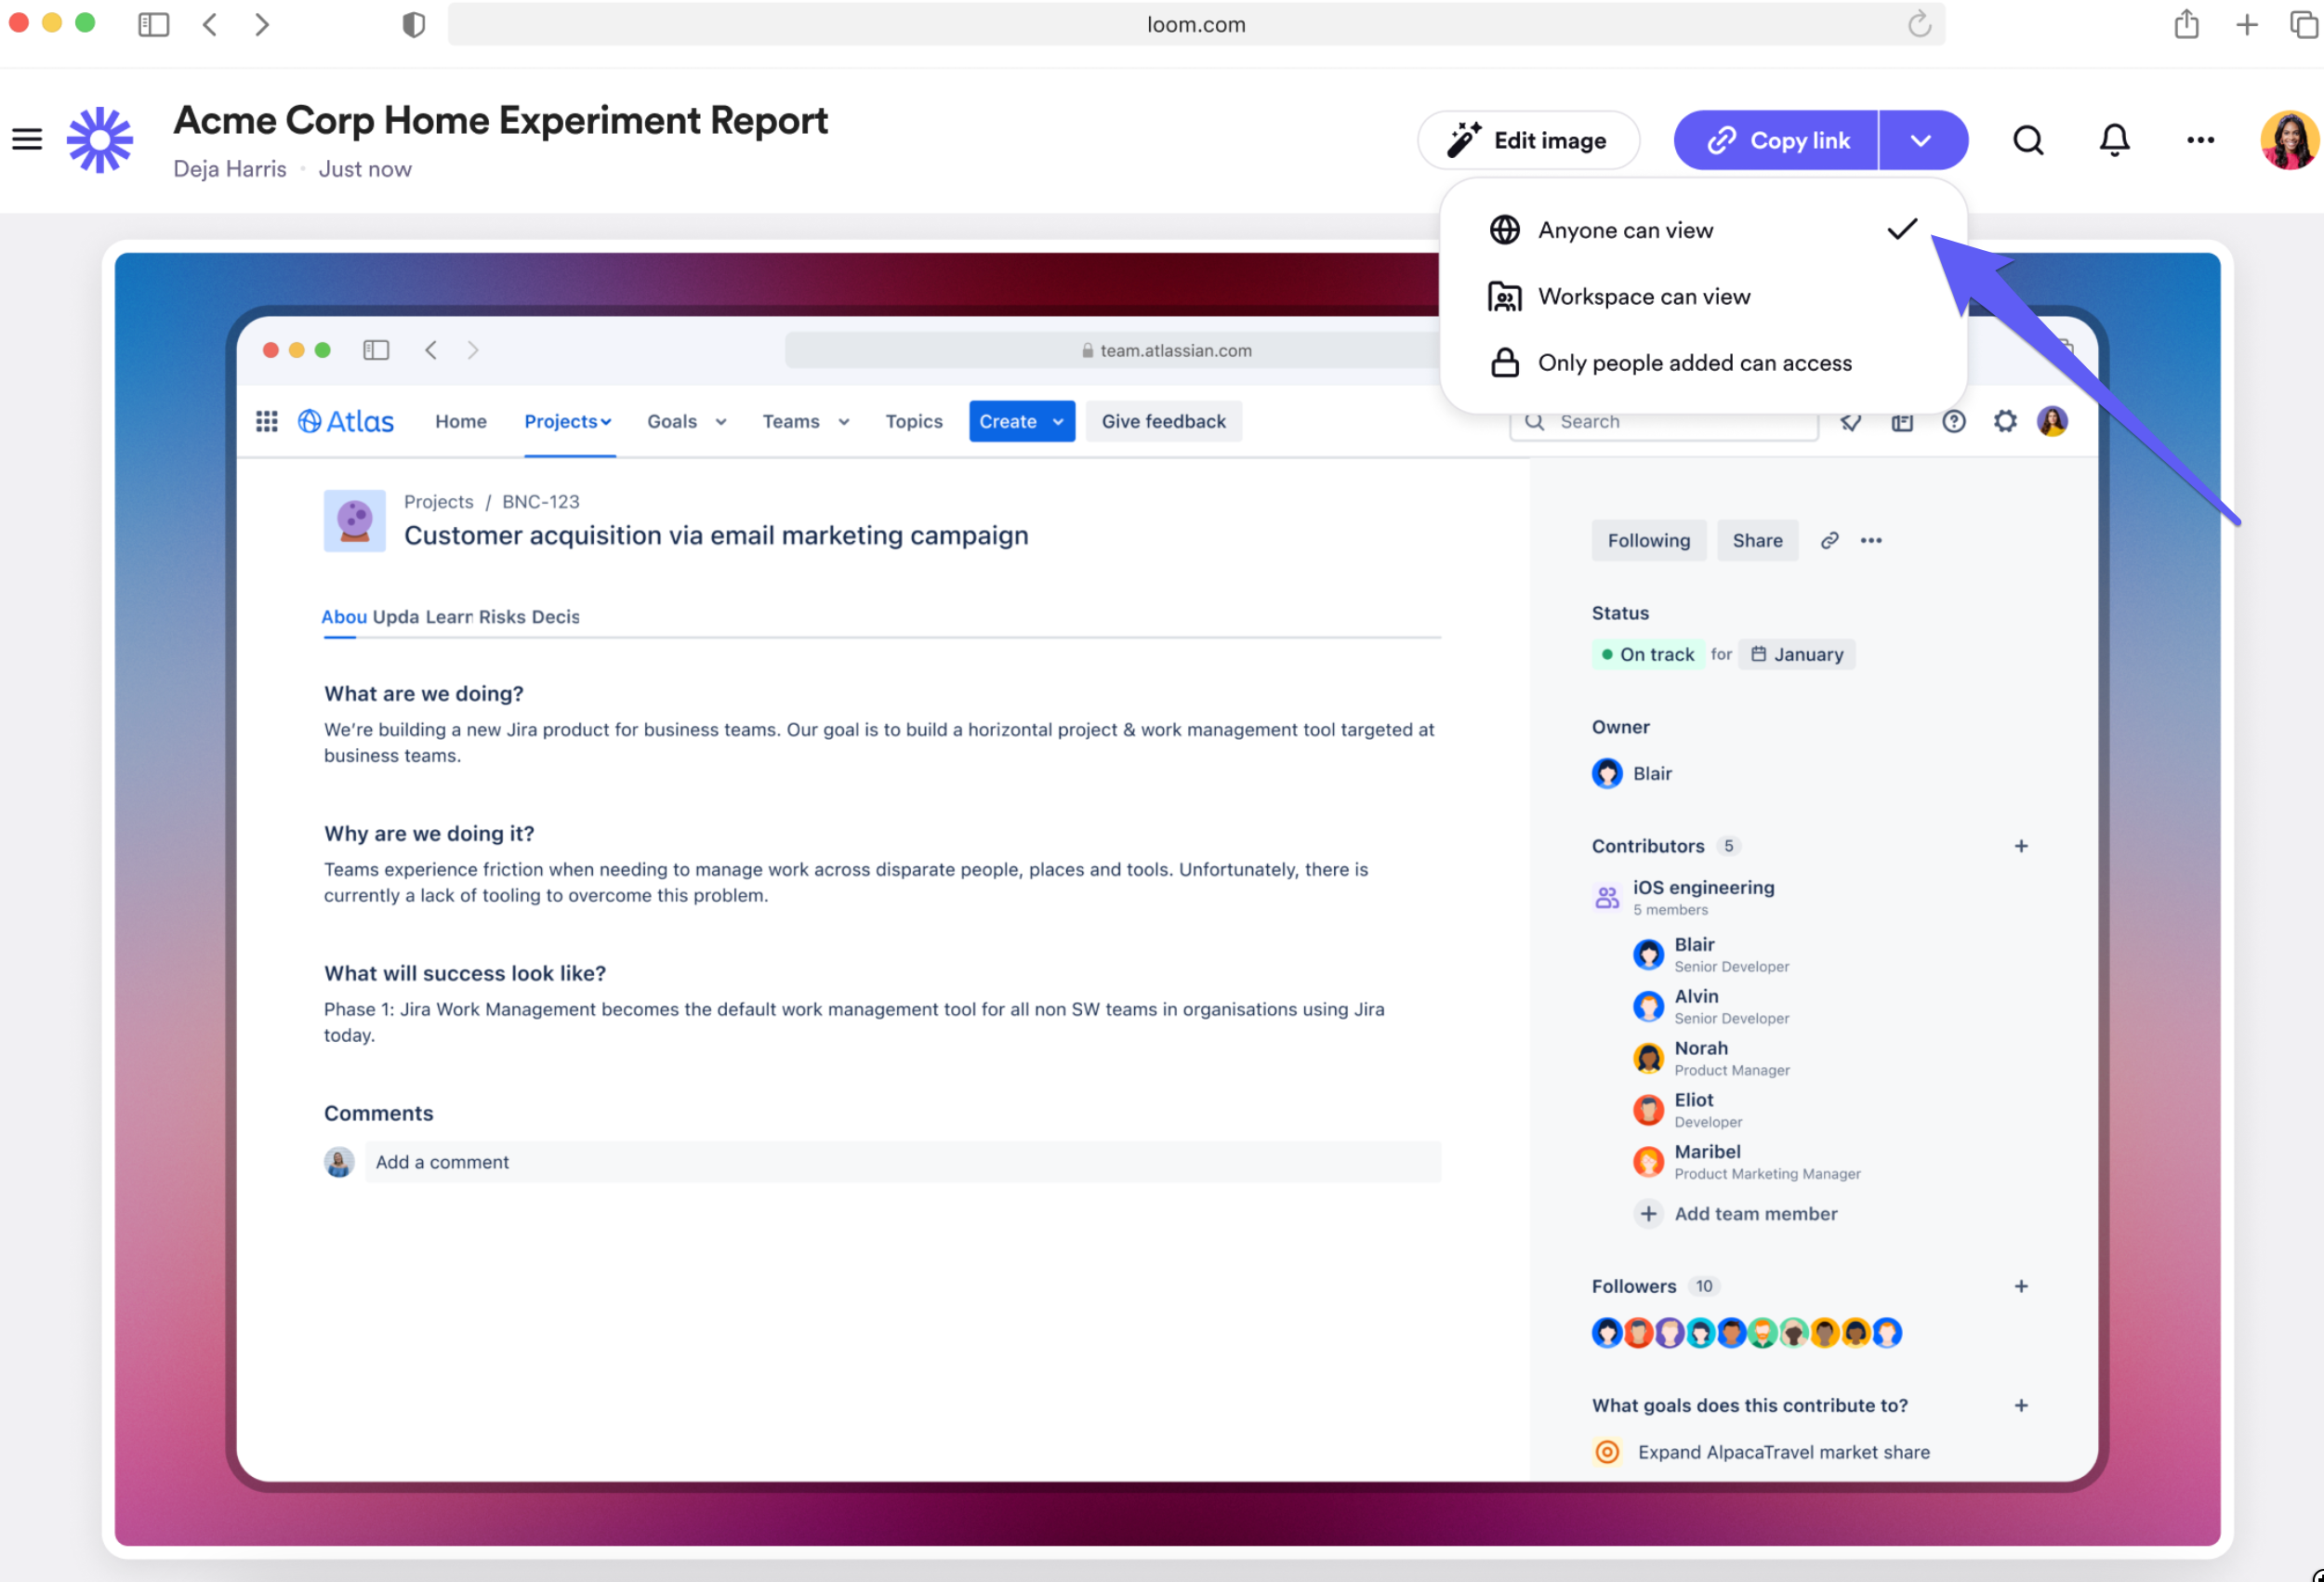Viewport: 2324px width, 1582px height.
Task: Click the embedded Atlas screenshot image
Action: pyautogui.click(x=880, y=1300)
